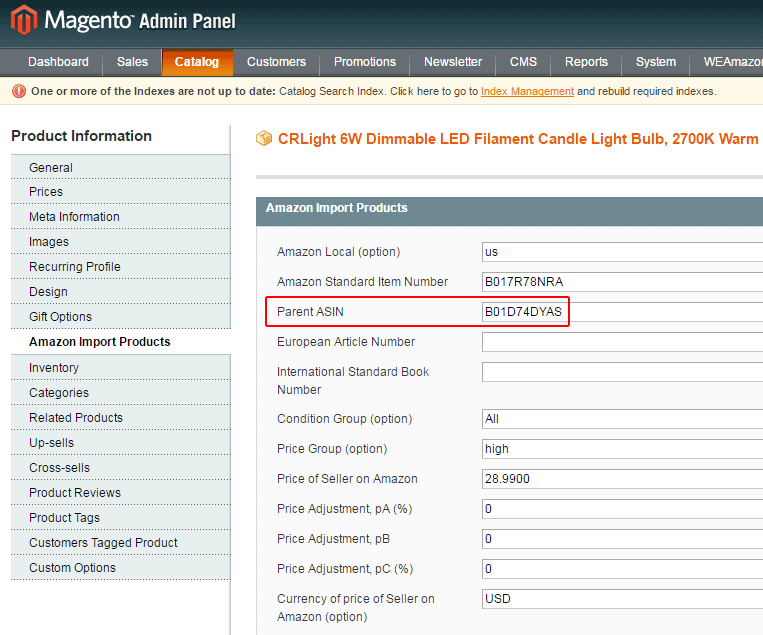Screen dimensions: 763x635
Task: Open the Inventory tab
Action: pos(121,367)
